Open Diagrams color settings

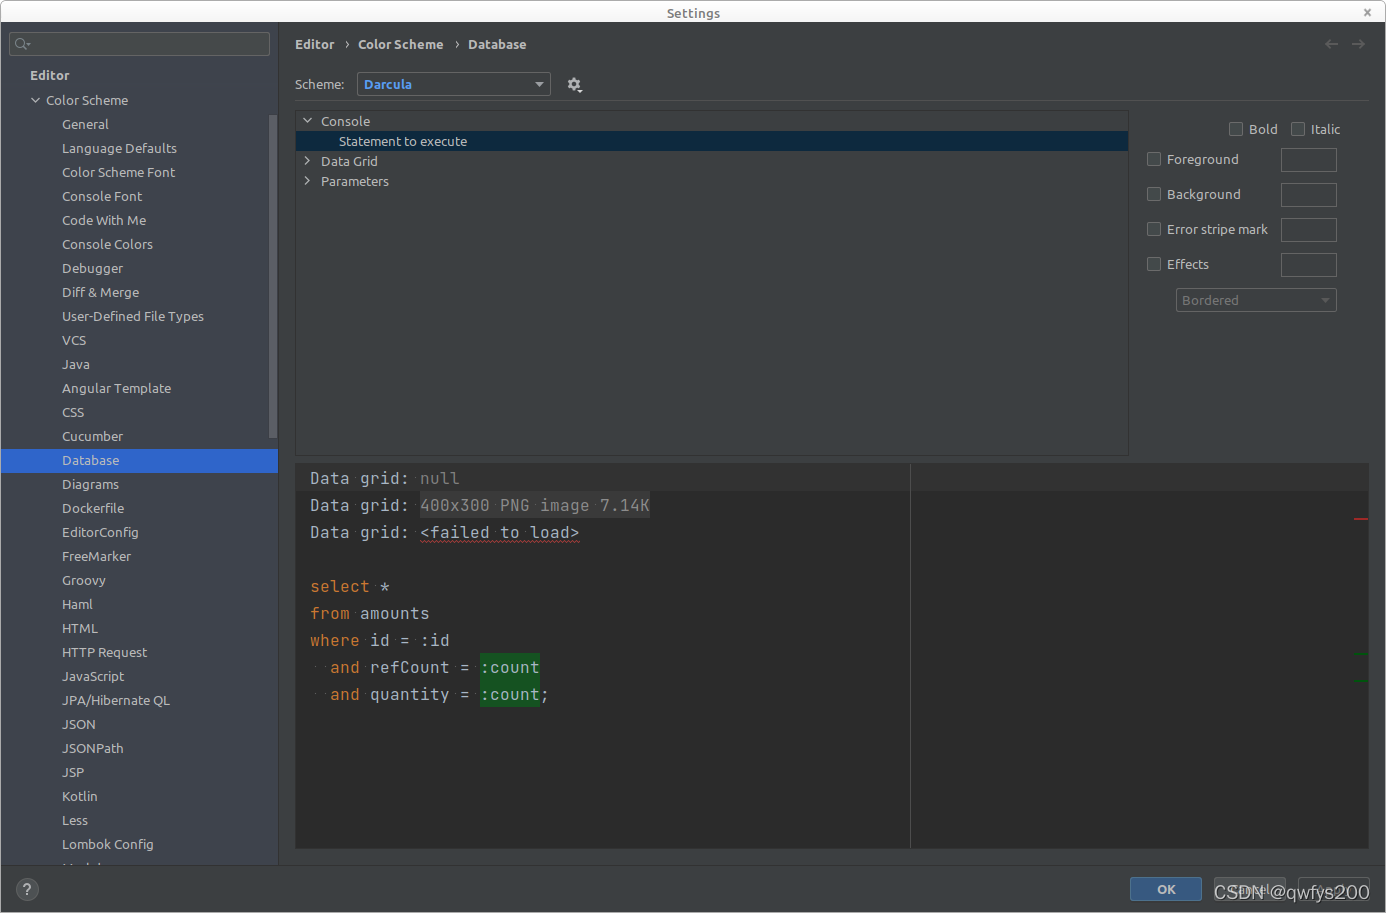[90, 484]
